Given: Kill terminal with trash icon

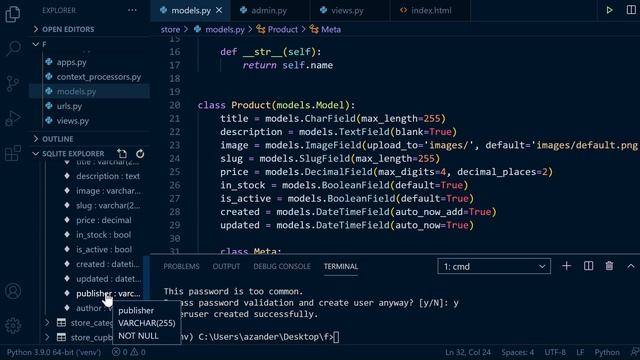Looking at the screenshot, I should pos(609,266).
